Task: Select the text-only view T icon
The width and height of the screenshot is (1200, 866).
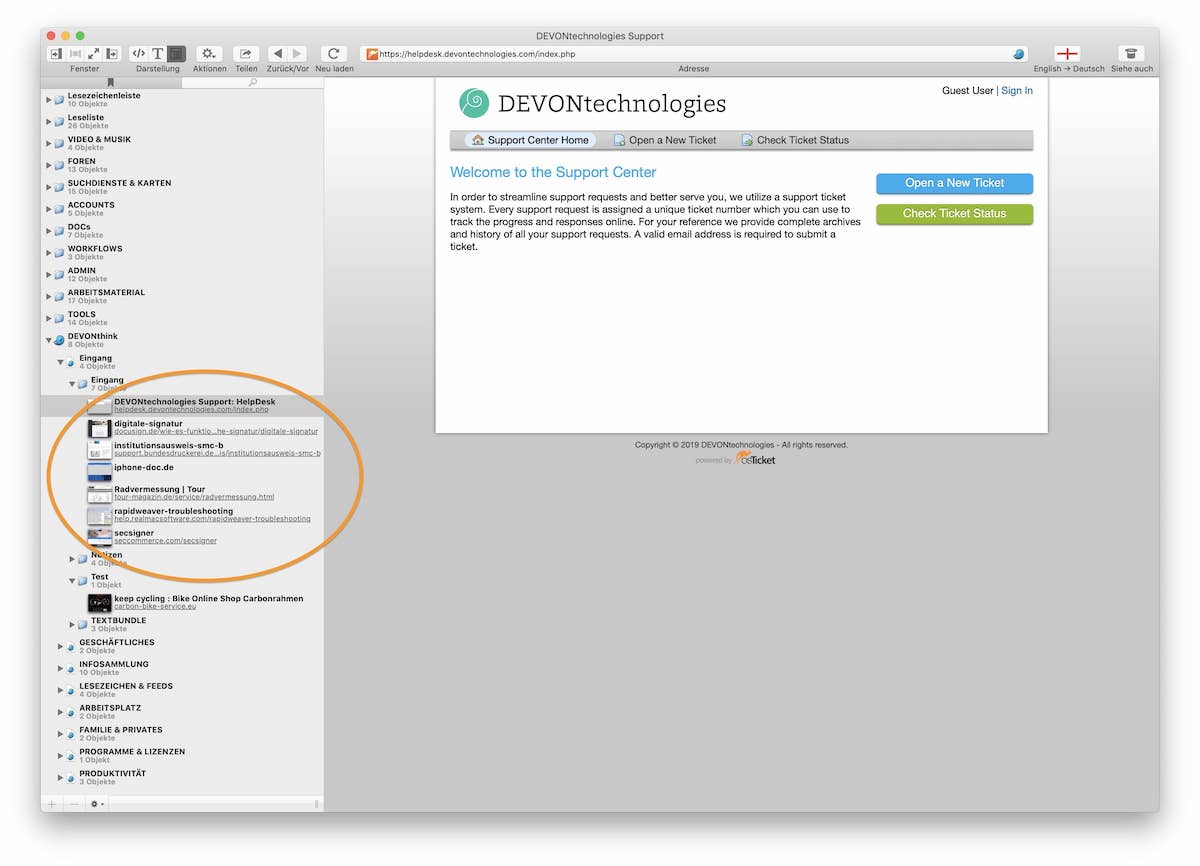Action: click(157, 54)
